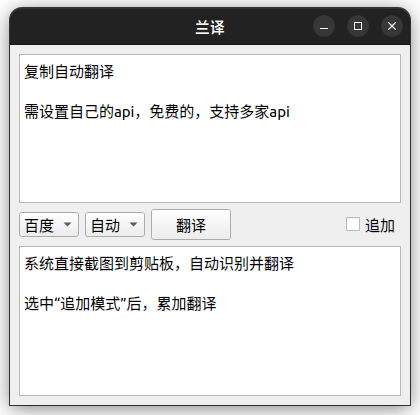Click empty space between 翻译 and 追加

(288, 225)
